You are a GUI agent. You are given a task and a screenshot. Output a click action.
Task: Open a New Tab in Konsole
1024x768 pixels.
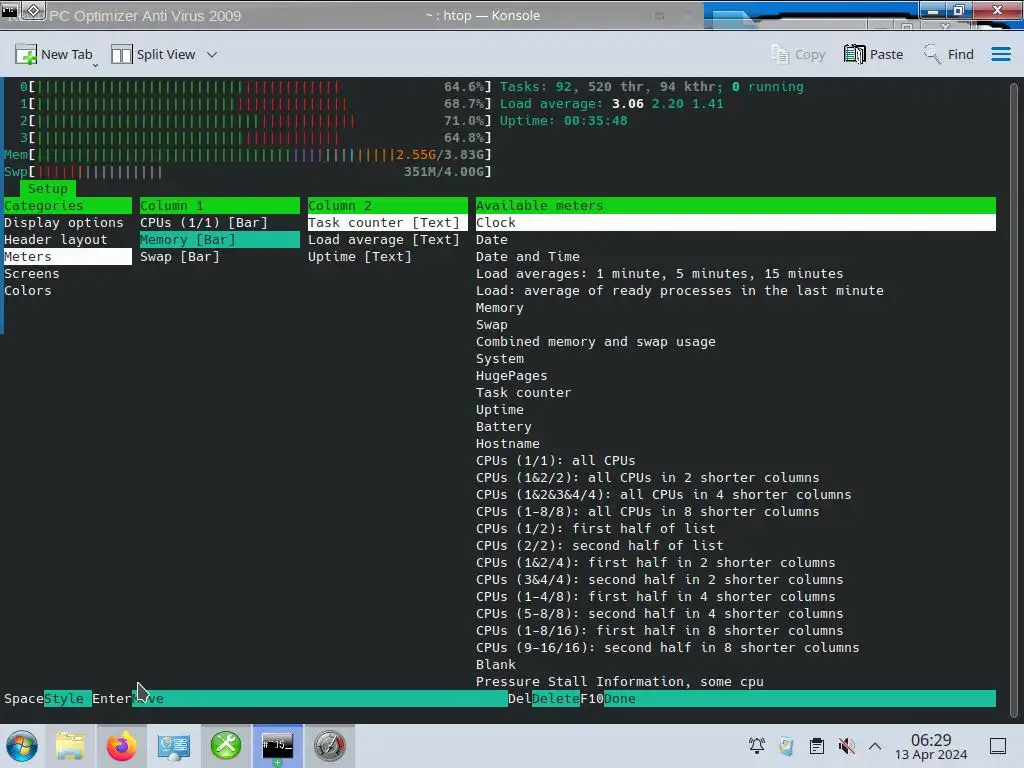click(x=55, y=55)
